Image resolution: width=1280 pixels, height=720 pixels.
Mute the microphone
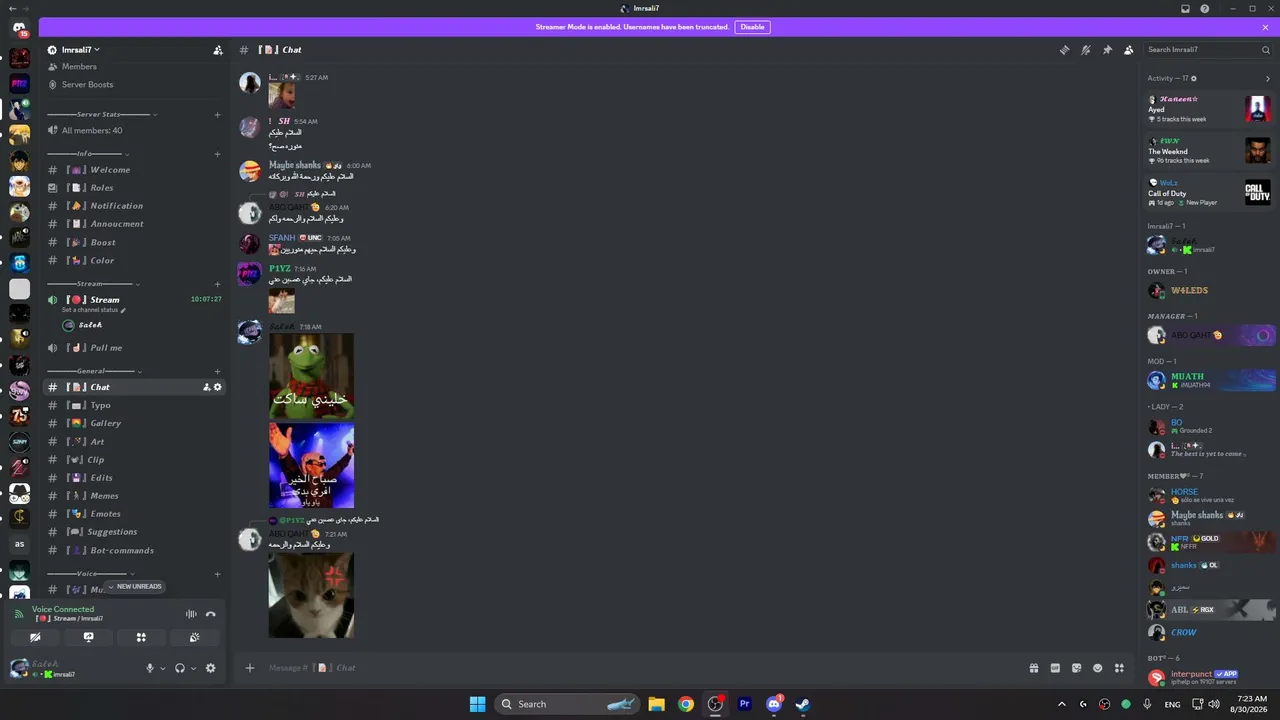(150, 668)
